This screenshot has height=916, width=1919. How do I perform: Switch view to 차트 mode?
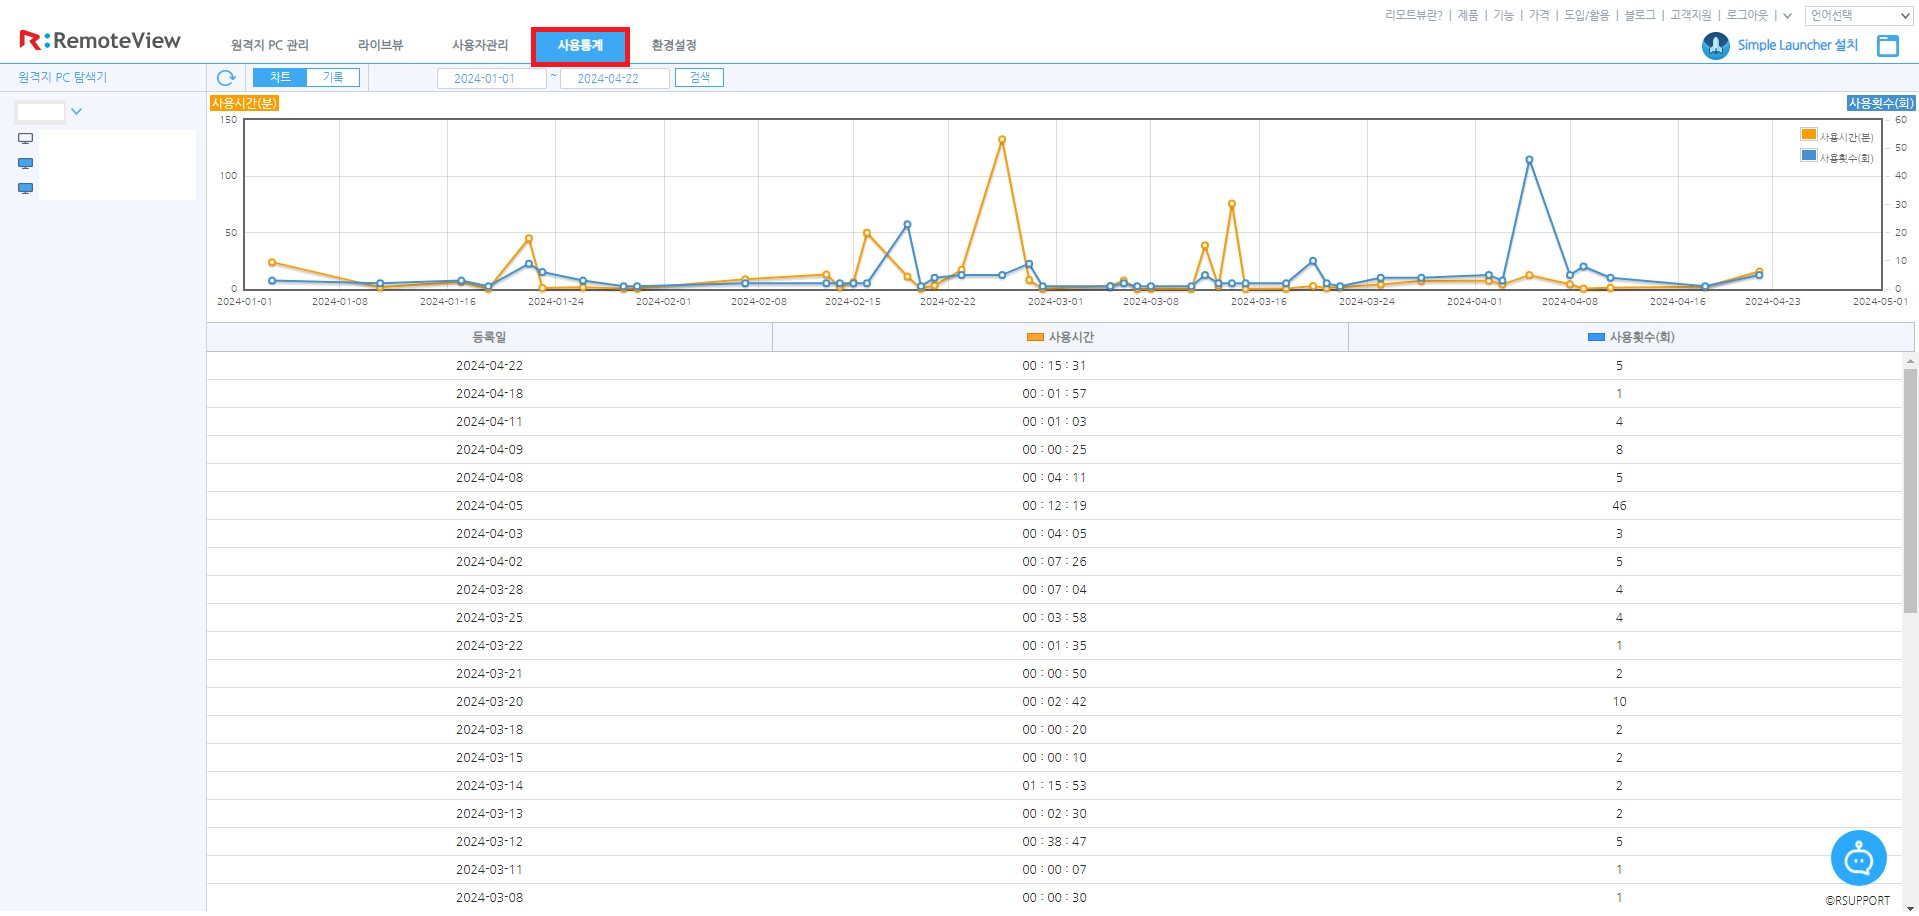280,78
